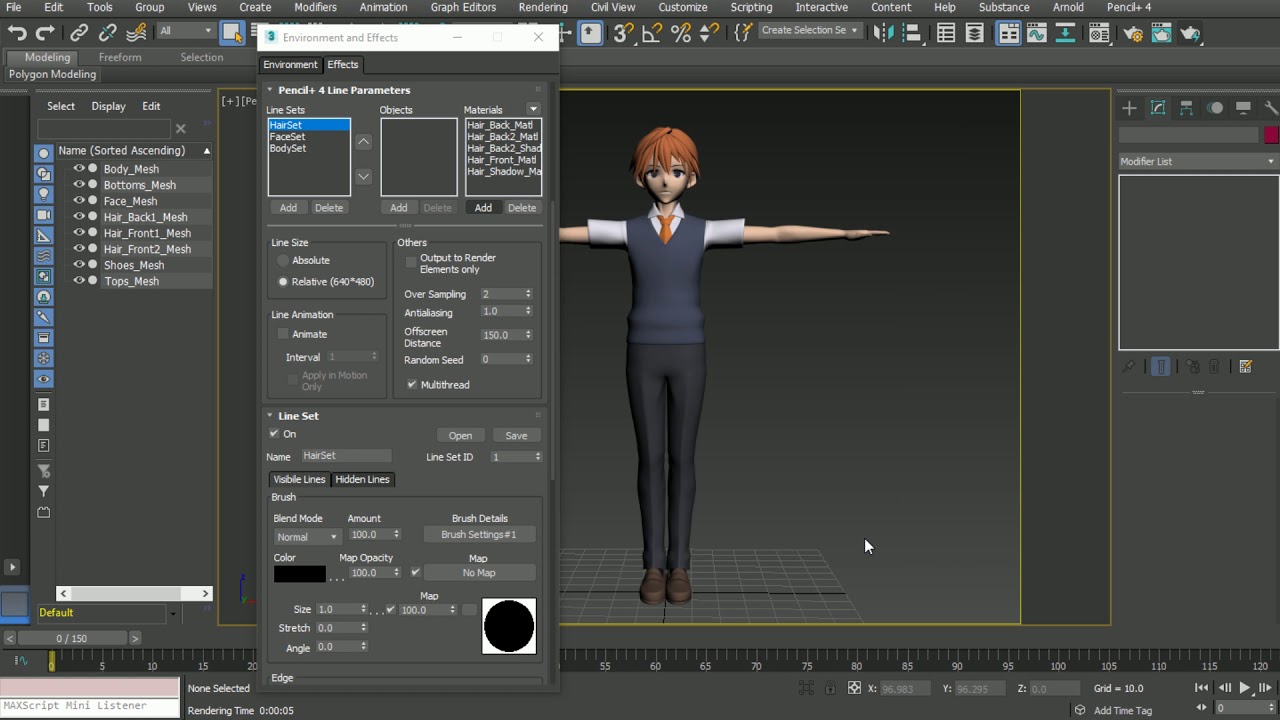Click the Mirror tool icon

click(x=882, y=33)
